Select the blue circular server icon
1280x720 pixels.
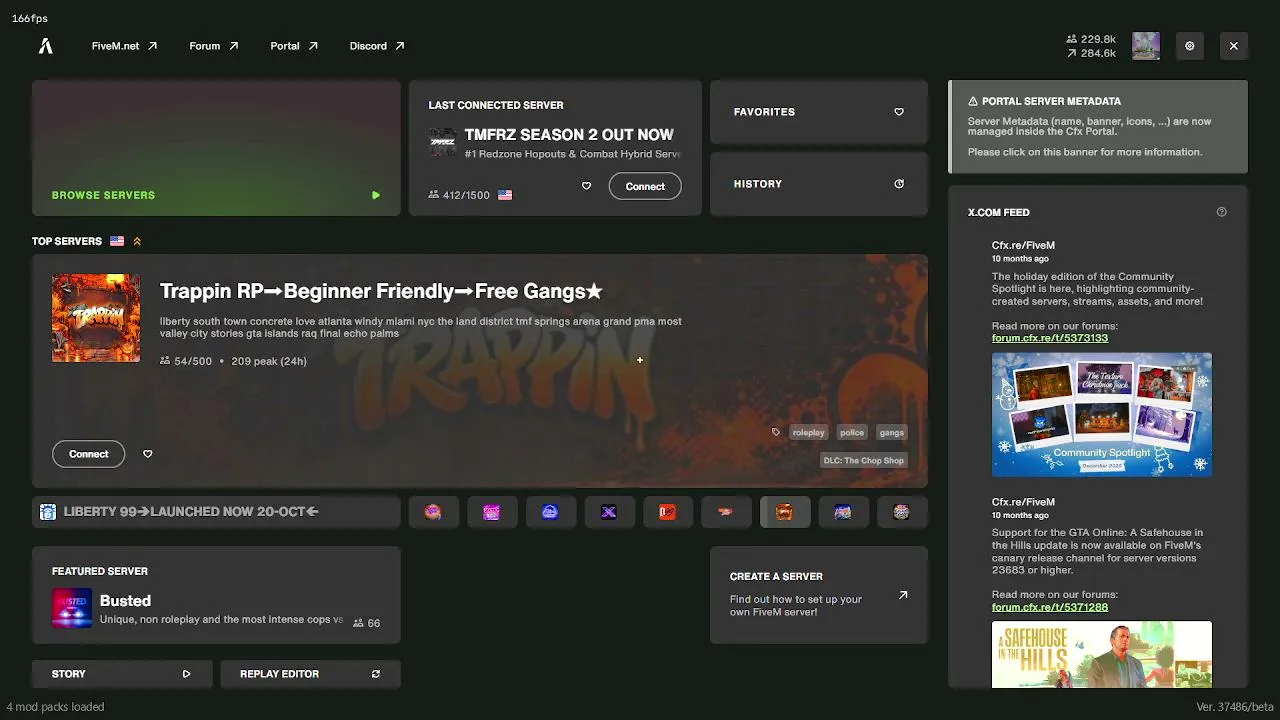click(550, 512)
